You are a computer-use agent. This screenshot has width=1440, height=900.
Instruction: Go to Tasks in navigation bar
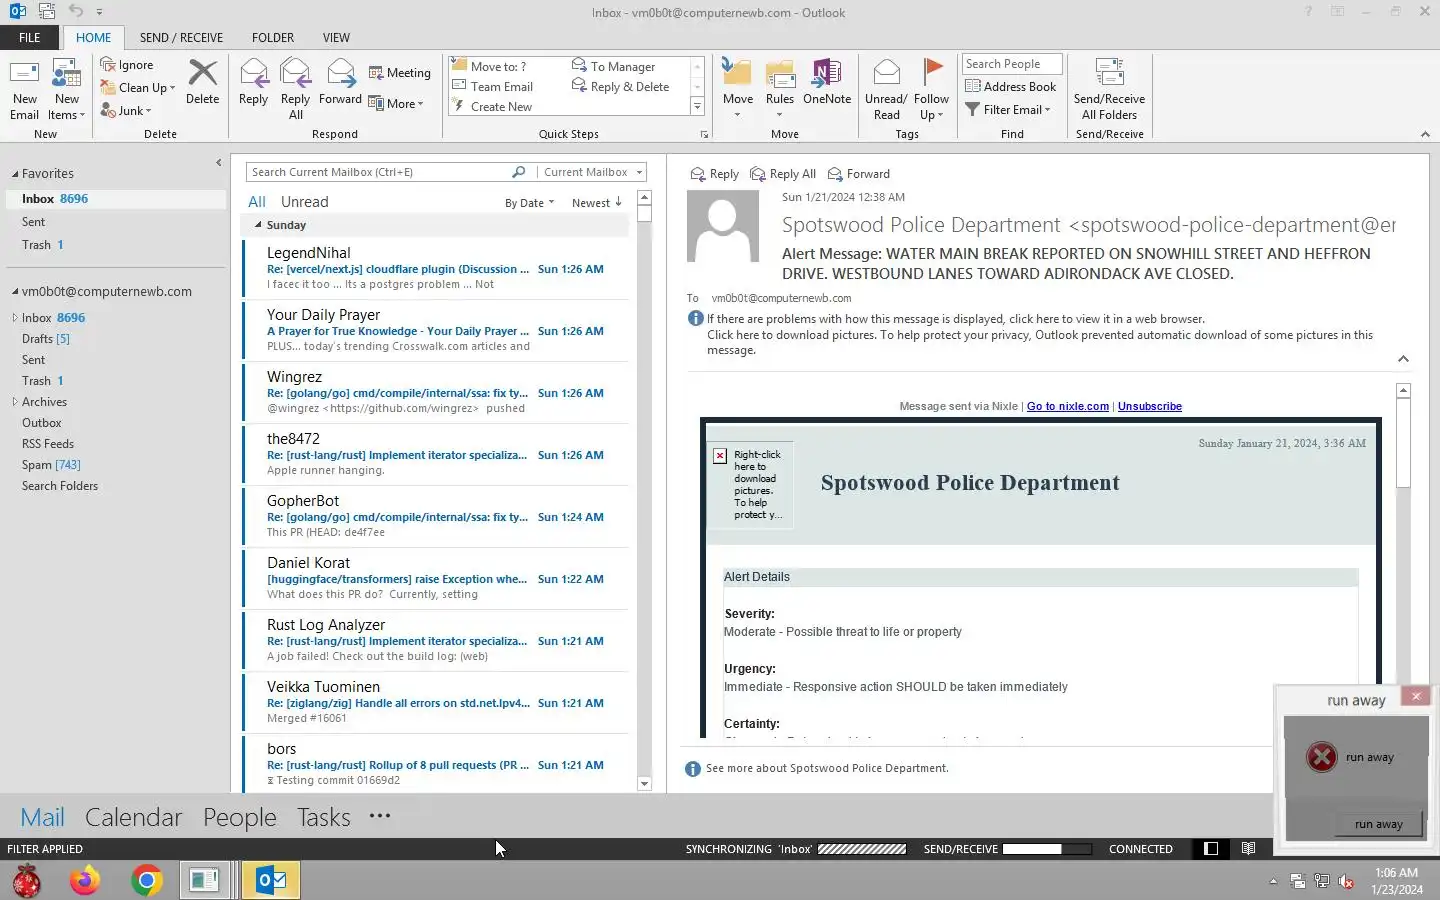pyautogui.click(x=324, y=817)
